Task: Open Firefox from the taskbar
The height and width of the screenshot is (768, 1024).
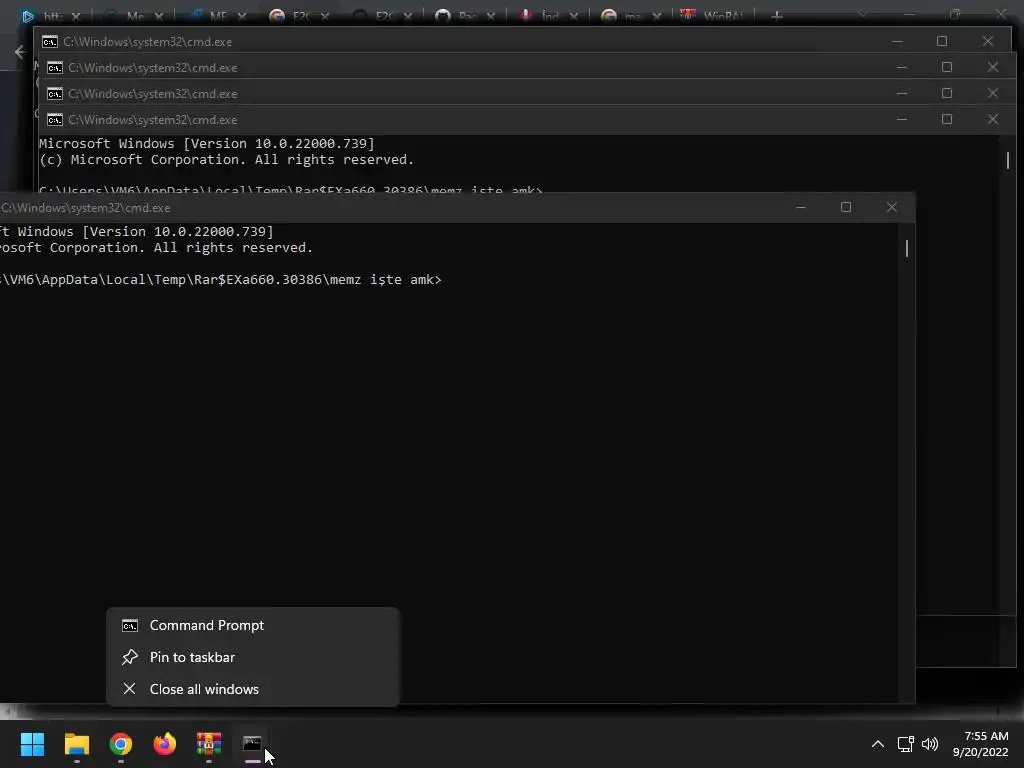Action: tap(165, 744)
